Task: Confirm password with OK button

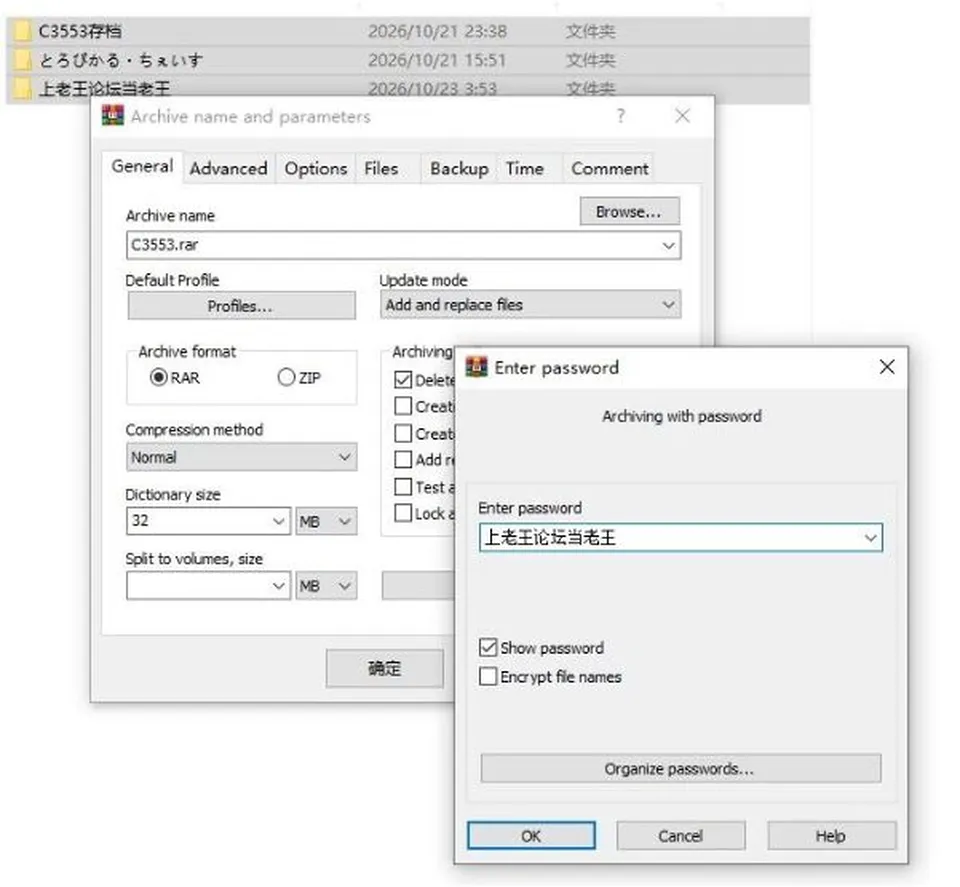Action: click(531, 836)
